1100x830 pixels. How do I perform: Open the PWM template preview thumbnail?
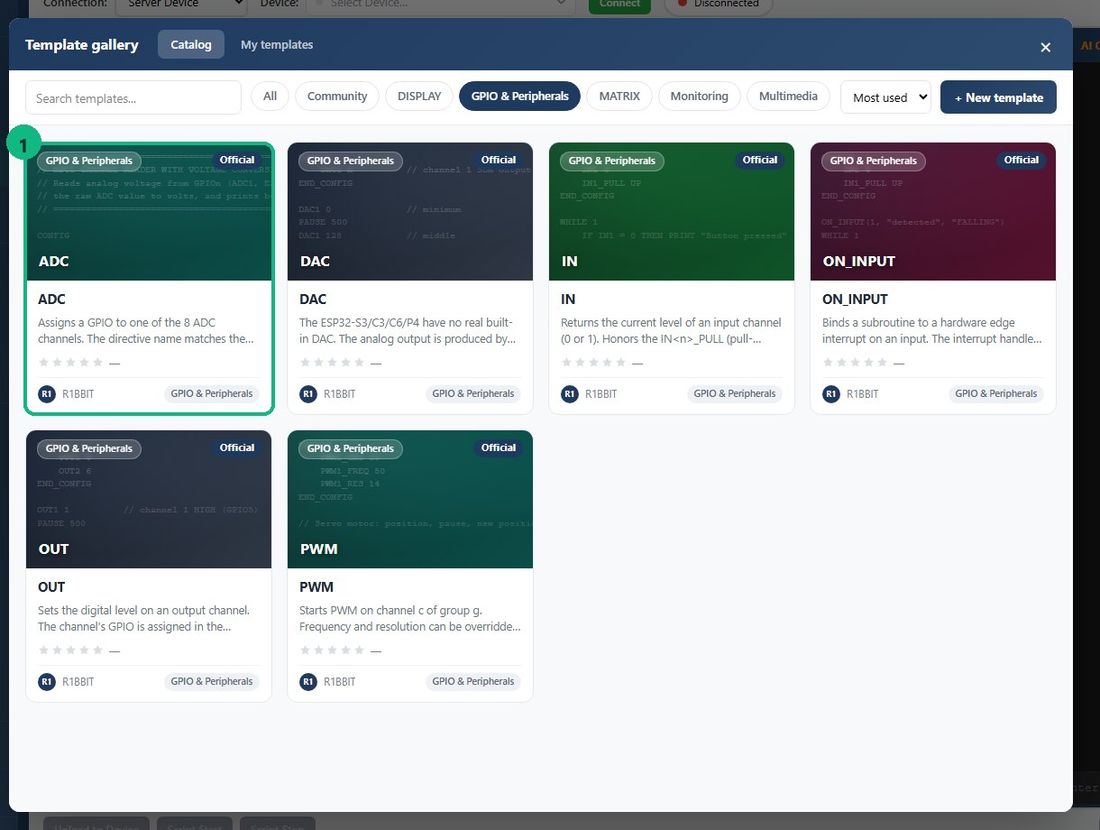[410, 500]
